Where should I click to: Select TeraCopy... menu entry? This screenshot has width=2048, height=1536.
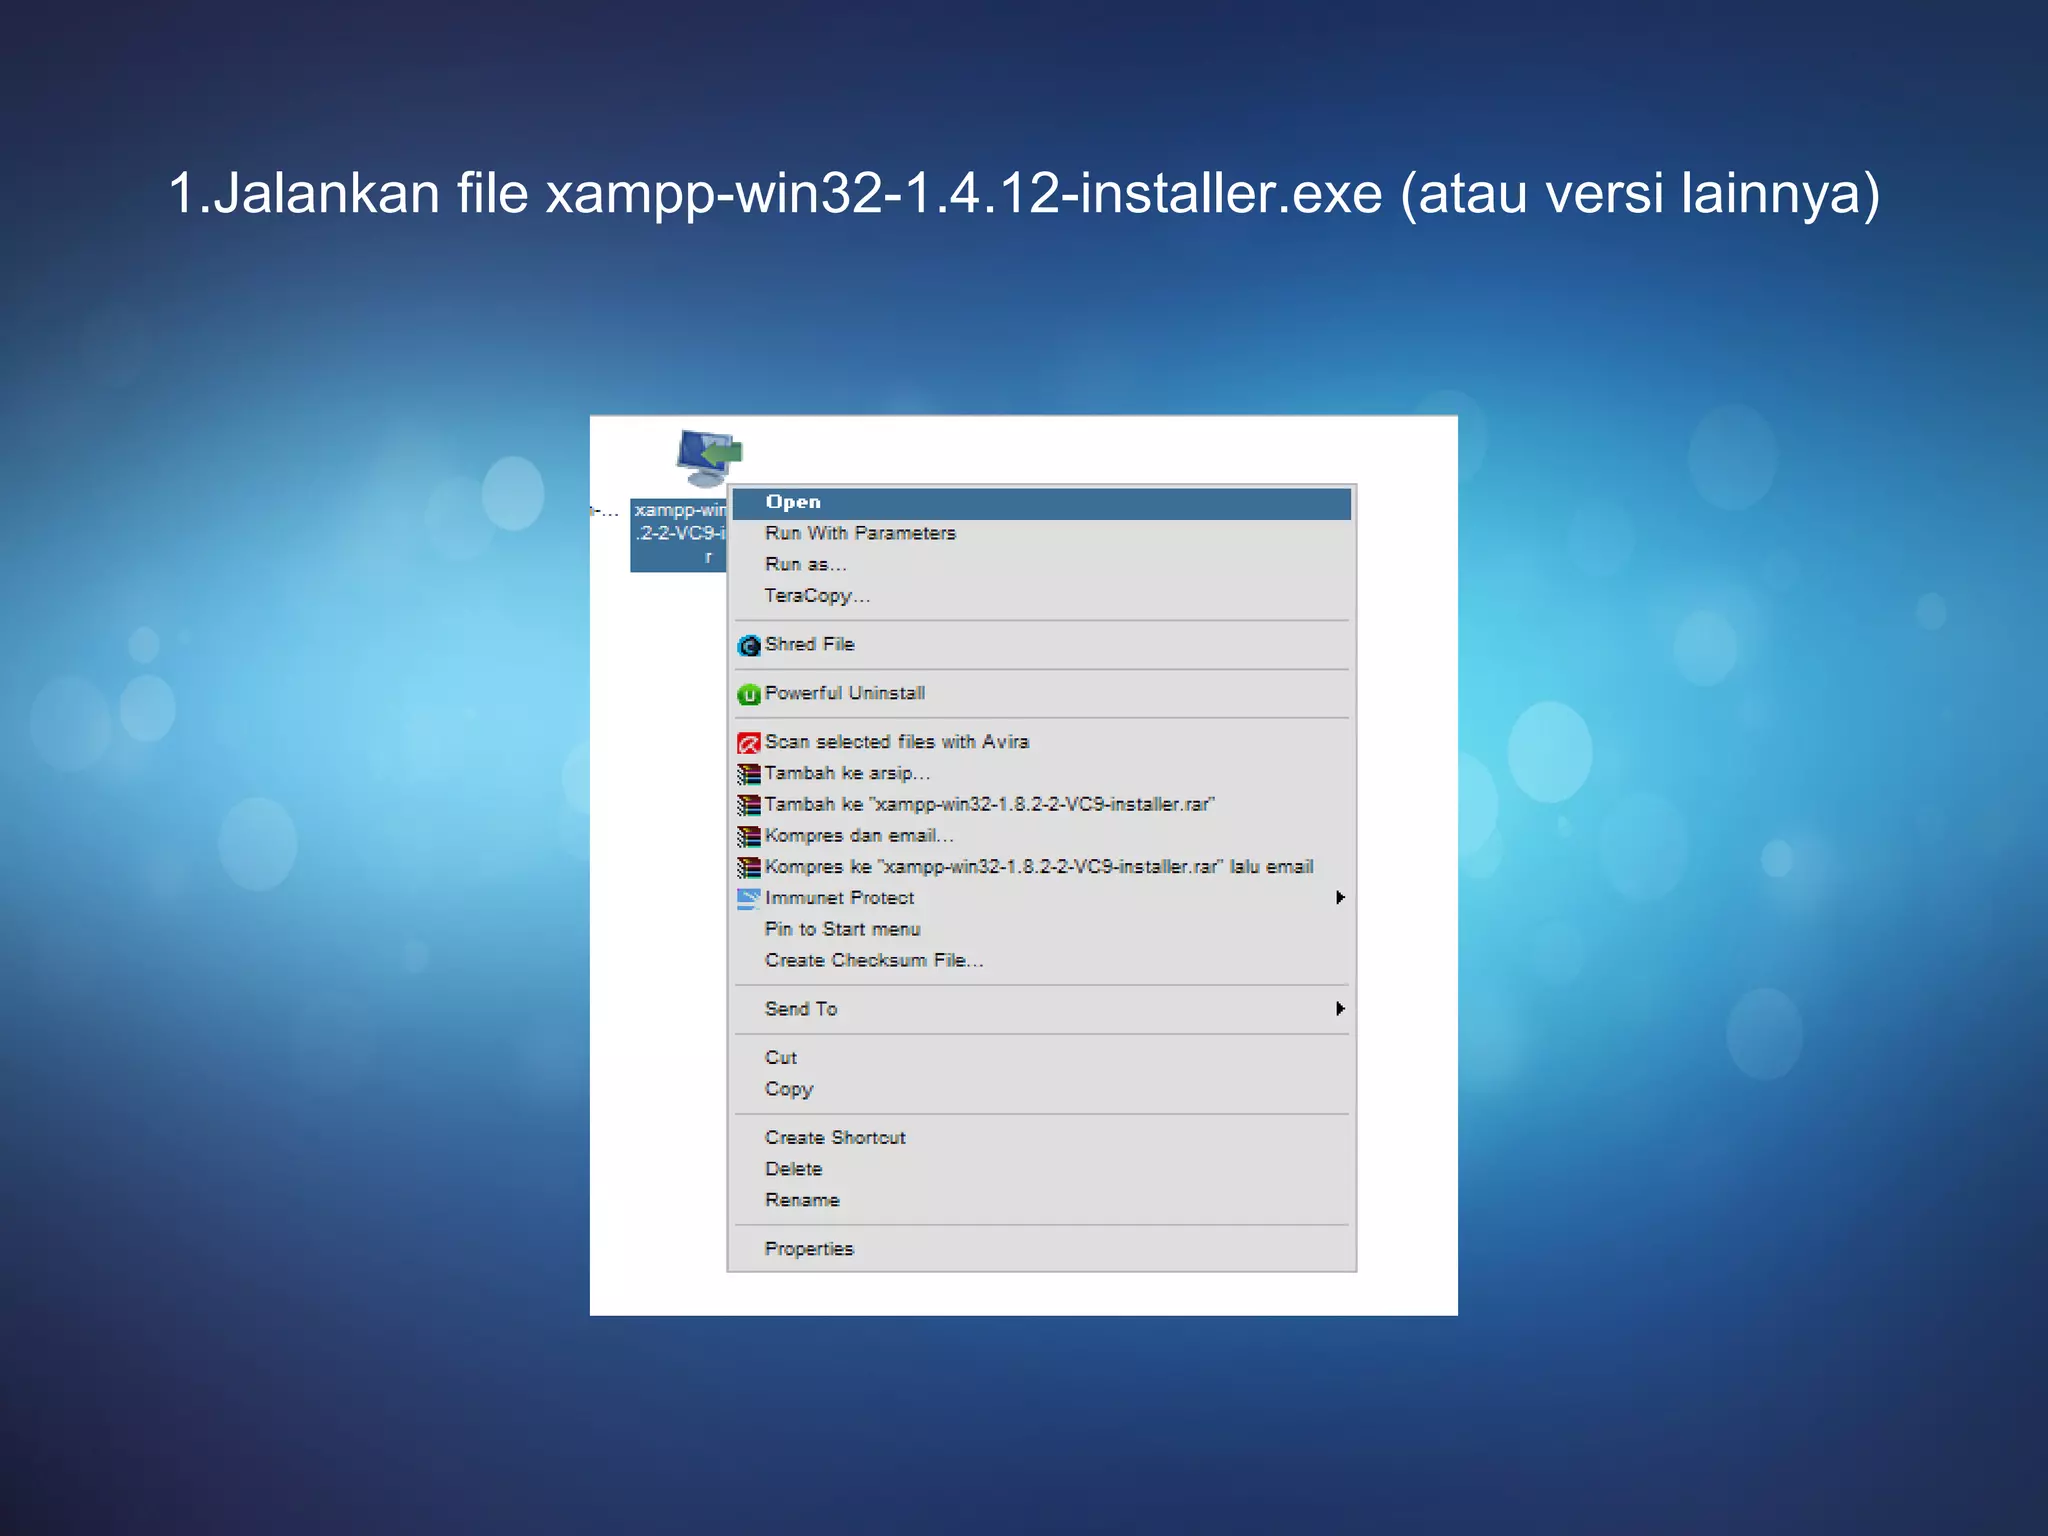[1041, 596]
